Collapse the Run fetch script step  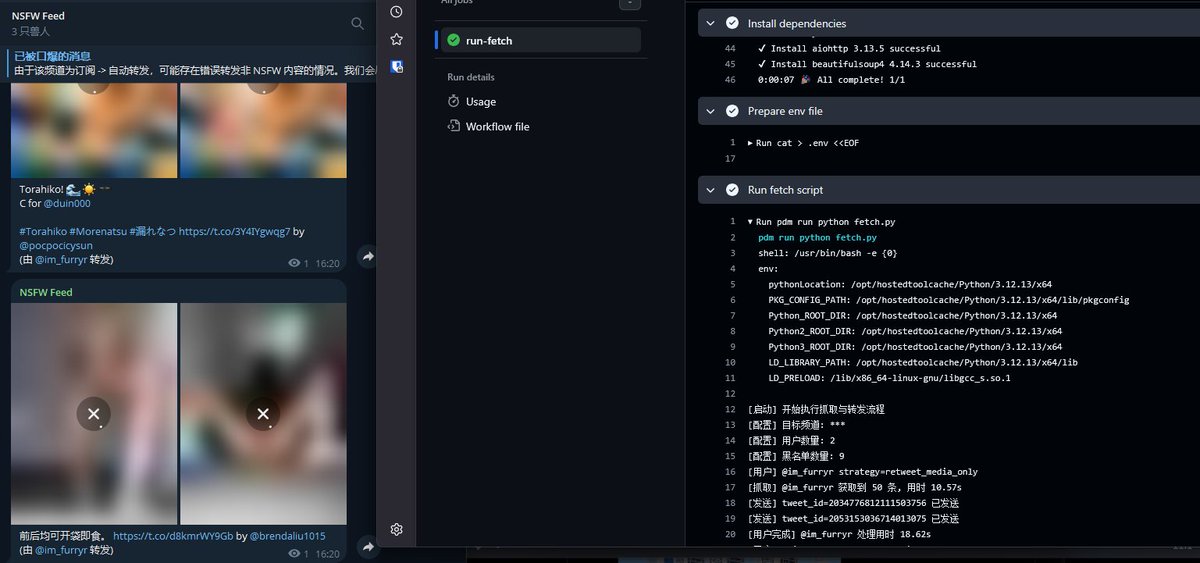[709, 190]
